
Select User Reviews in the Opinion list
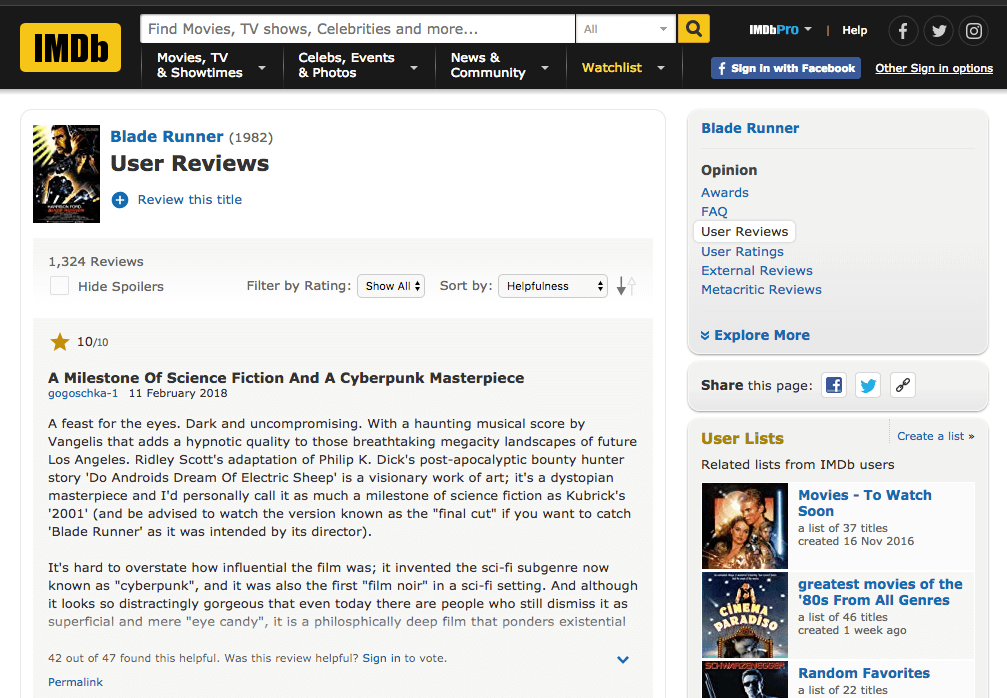coord(744,231)
